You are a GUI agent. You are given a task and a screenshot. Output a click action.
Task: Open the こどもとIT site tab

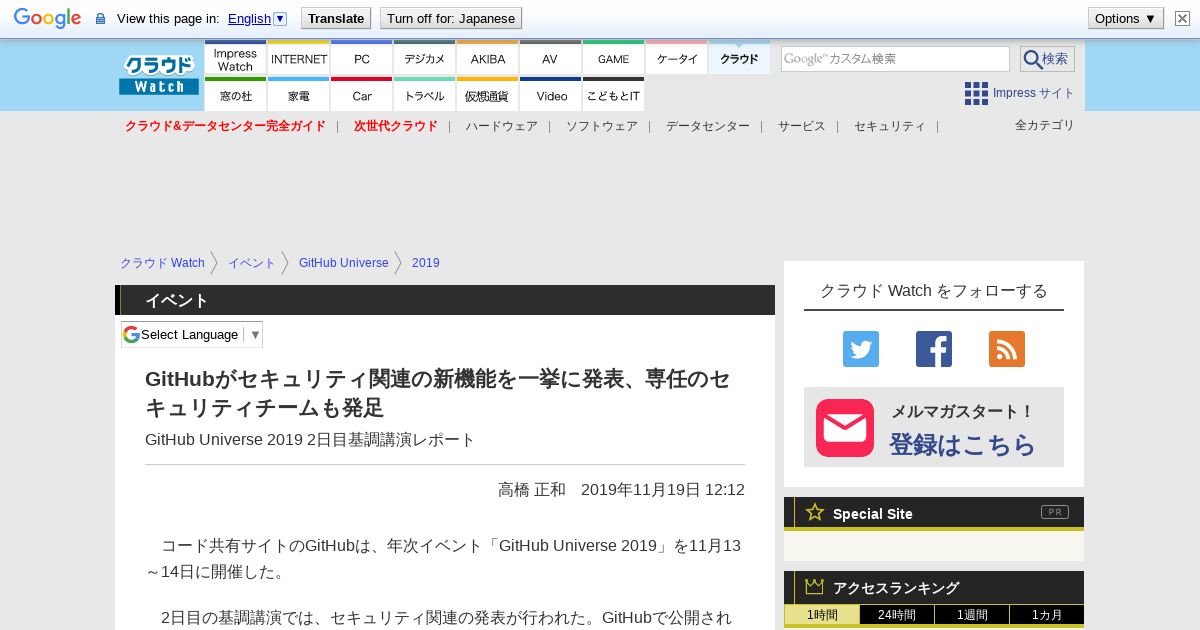614,95
